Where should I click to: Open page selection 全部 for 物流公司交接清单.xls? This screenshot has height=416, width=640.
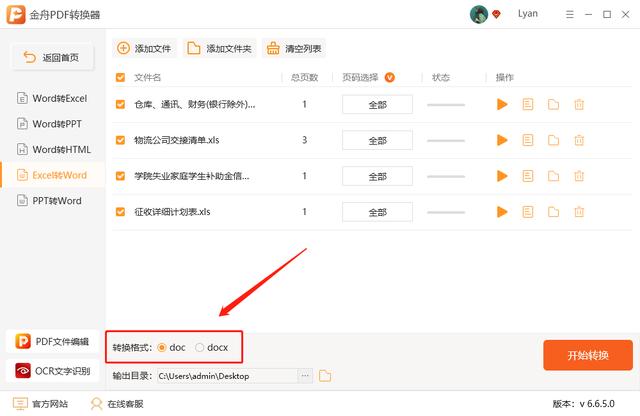[378, 140]
